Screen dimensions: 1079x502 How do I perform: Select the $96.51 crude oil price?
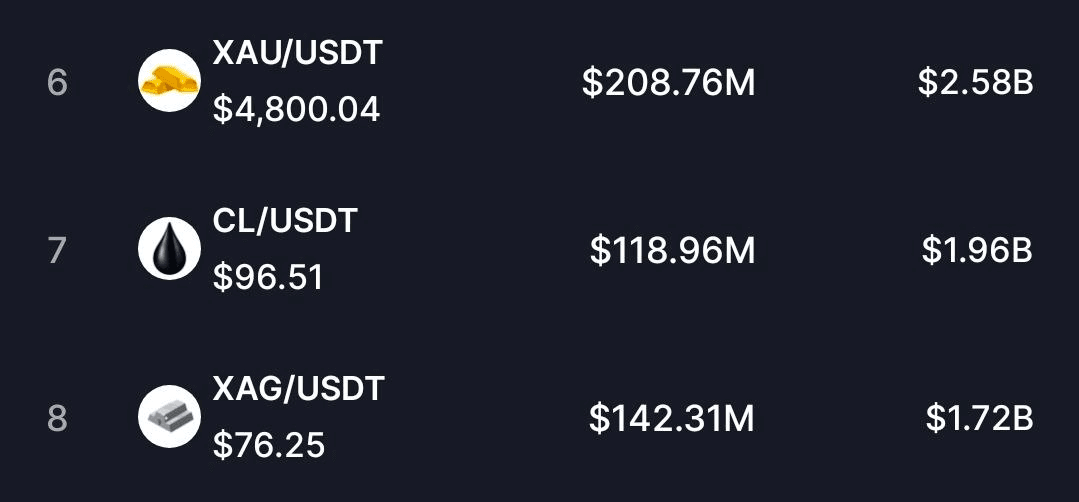coord(268,277)
